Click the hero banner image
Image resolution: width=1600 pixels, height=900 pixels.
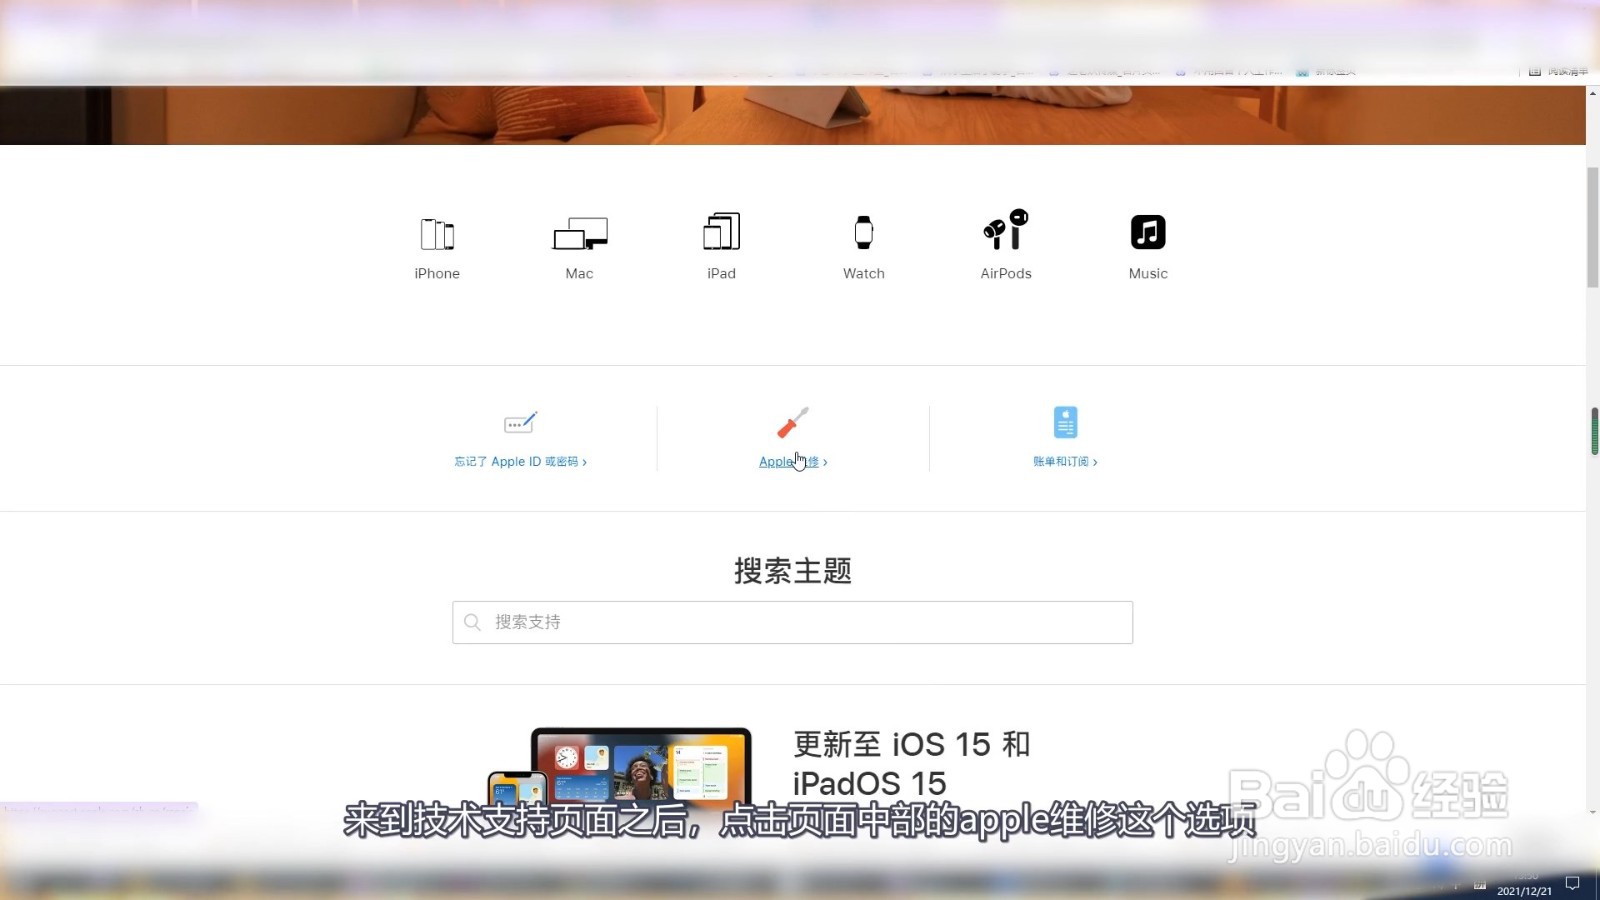click(793, 115)
